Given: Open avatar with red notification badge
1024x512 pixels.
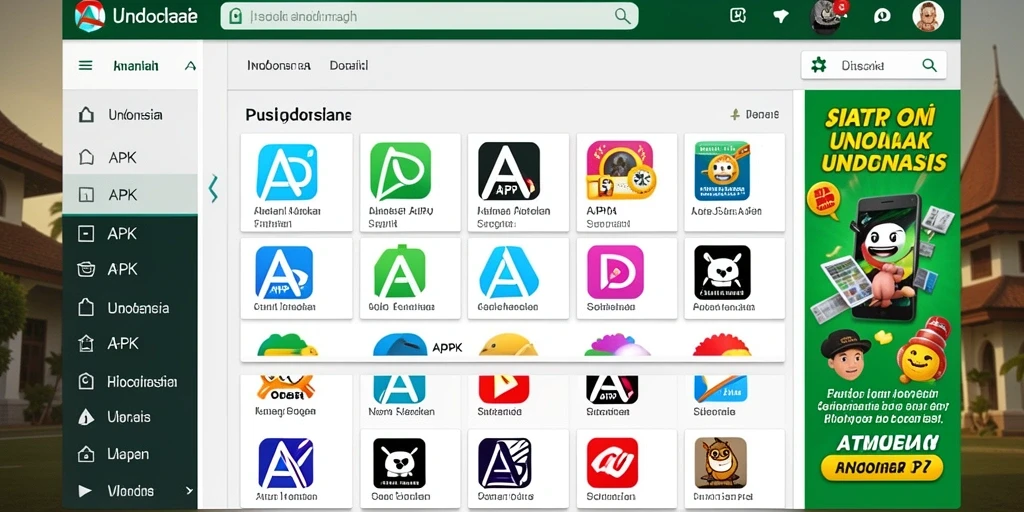Looking at the screenshot, I should [829, 16].
